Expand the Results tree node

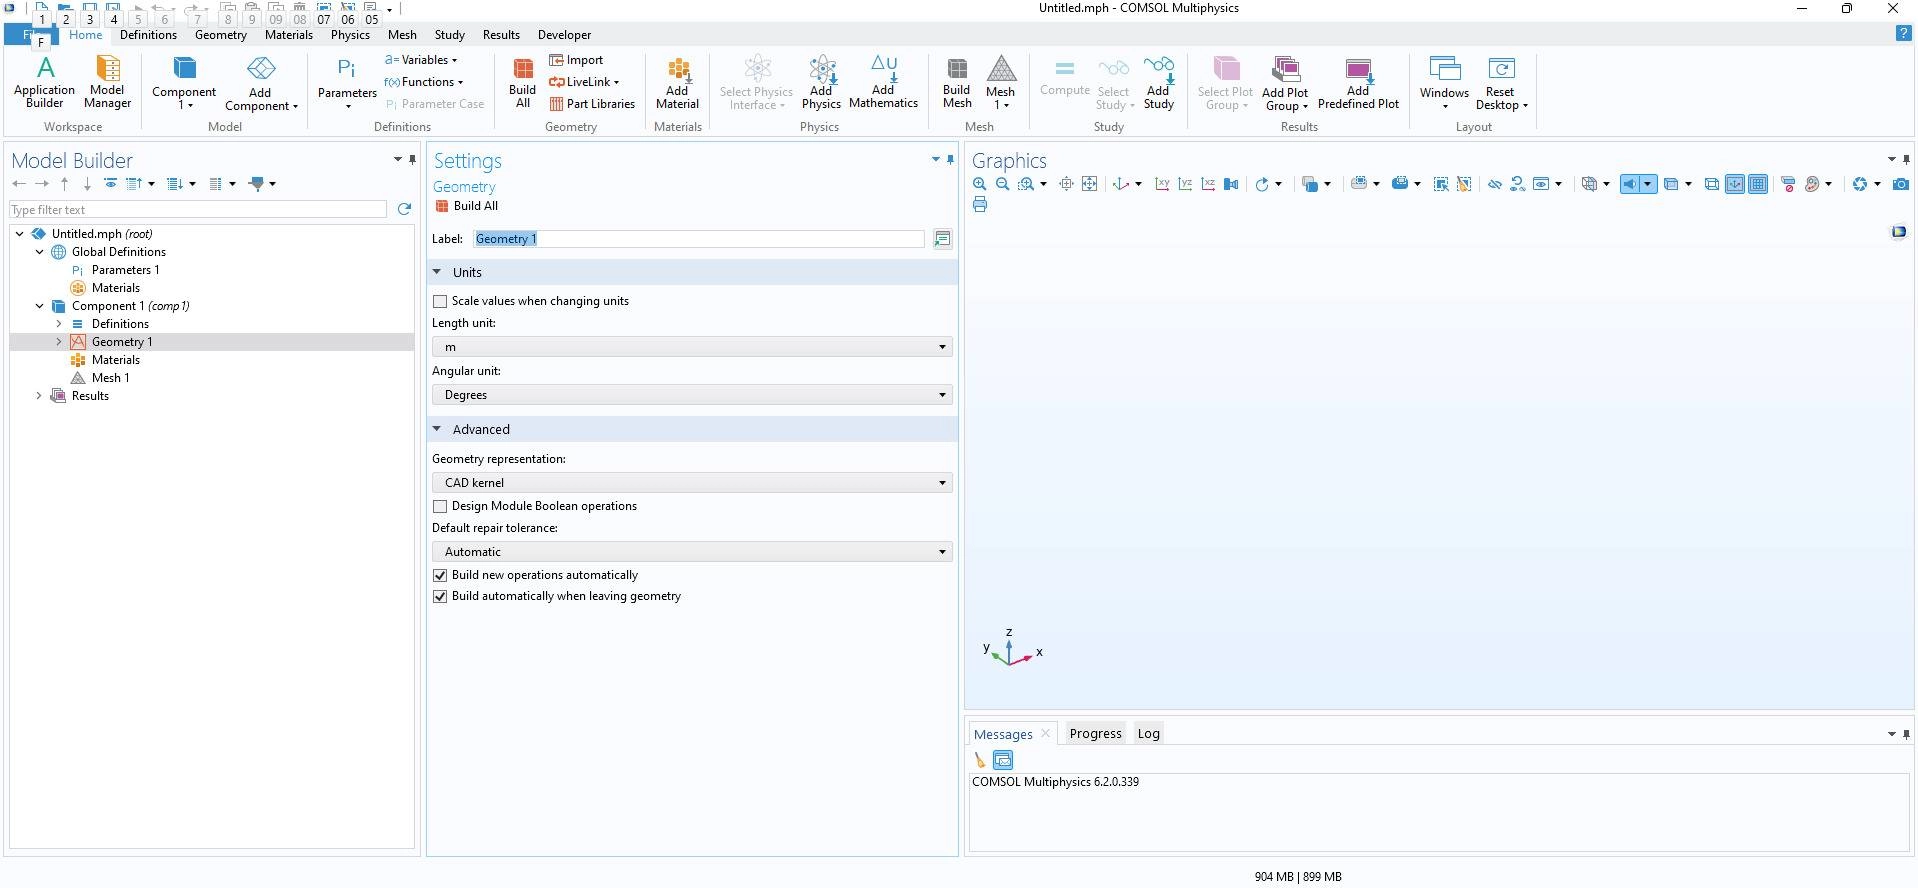39,396
